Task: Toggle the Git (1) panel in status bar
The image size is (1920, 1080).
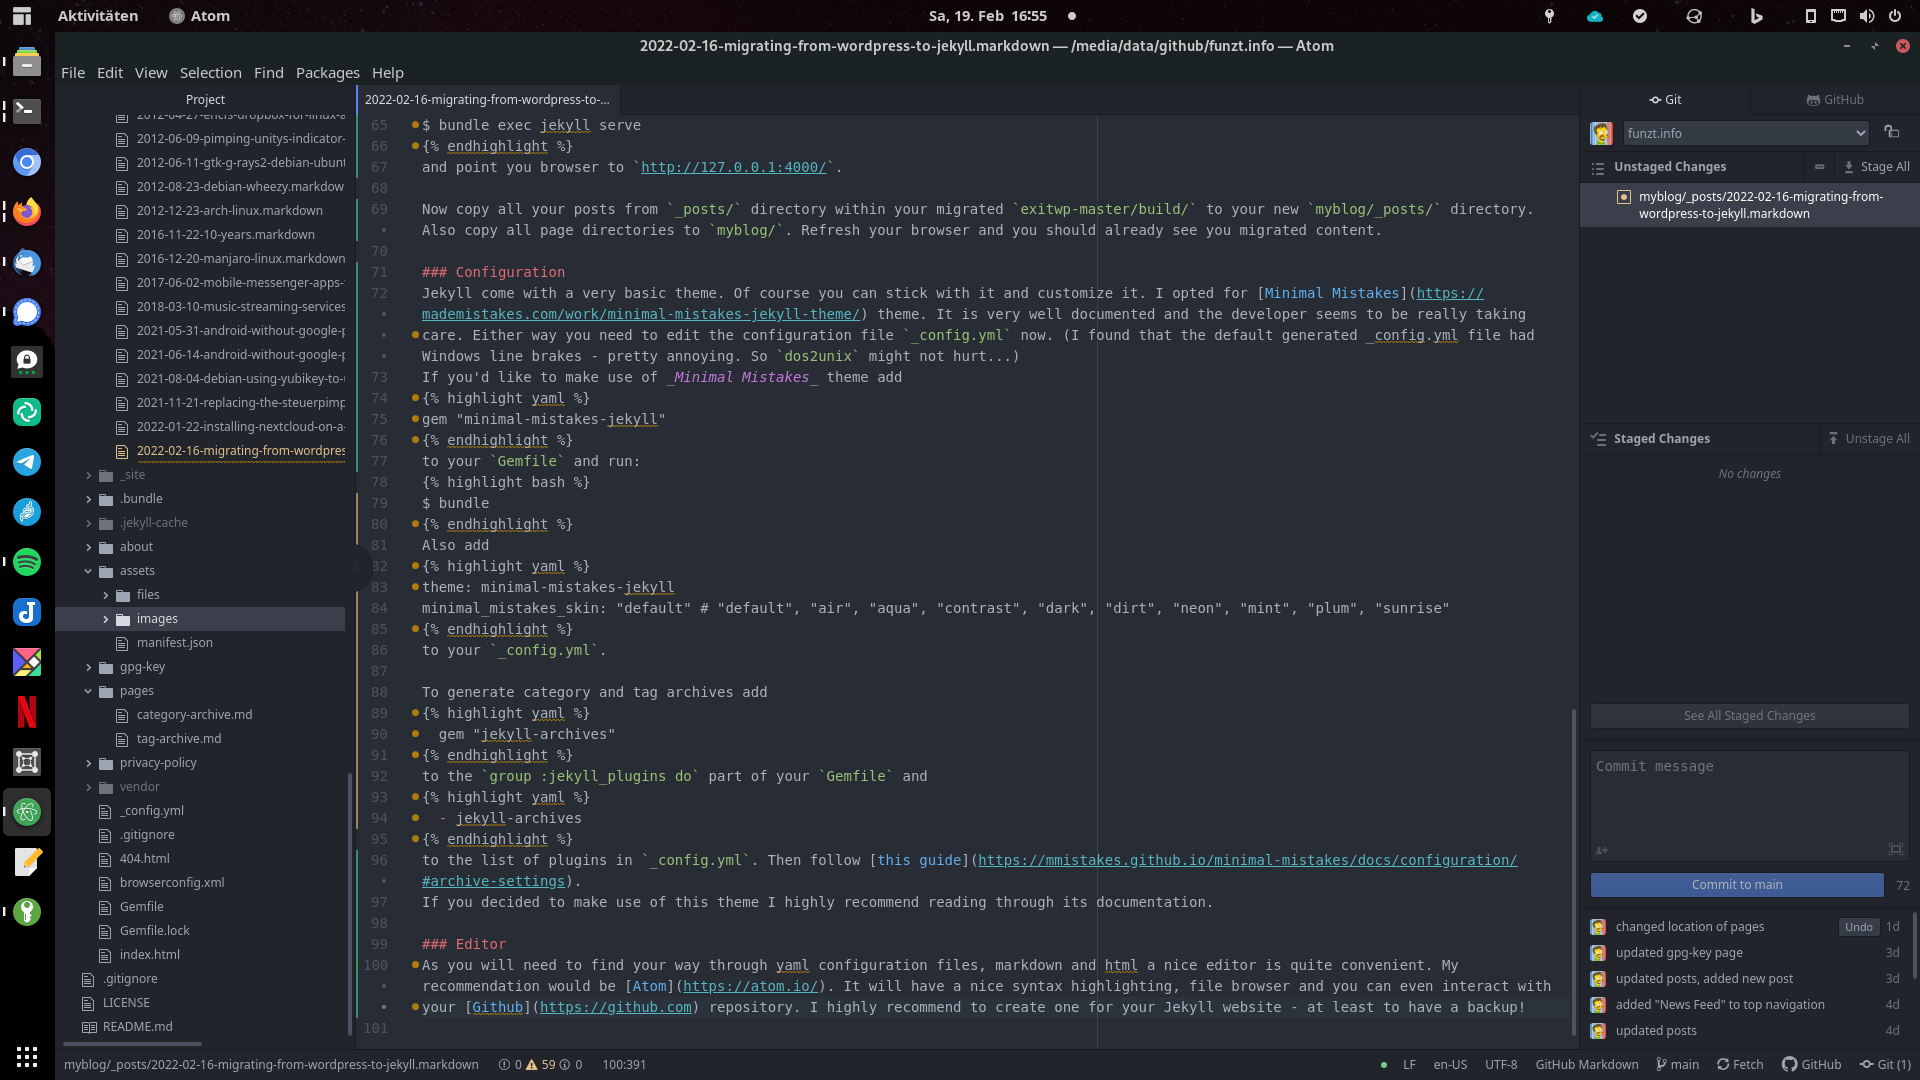Action: pyautogui.click(x=1885, y=1064)
